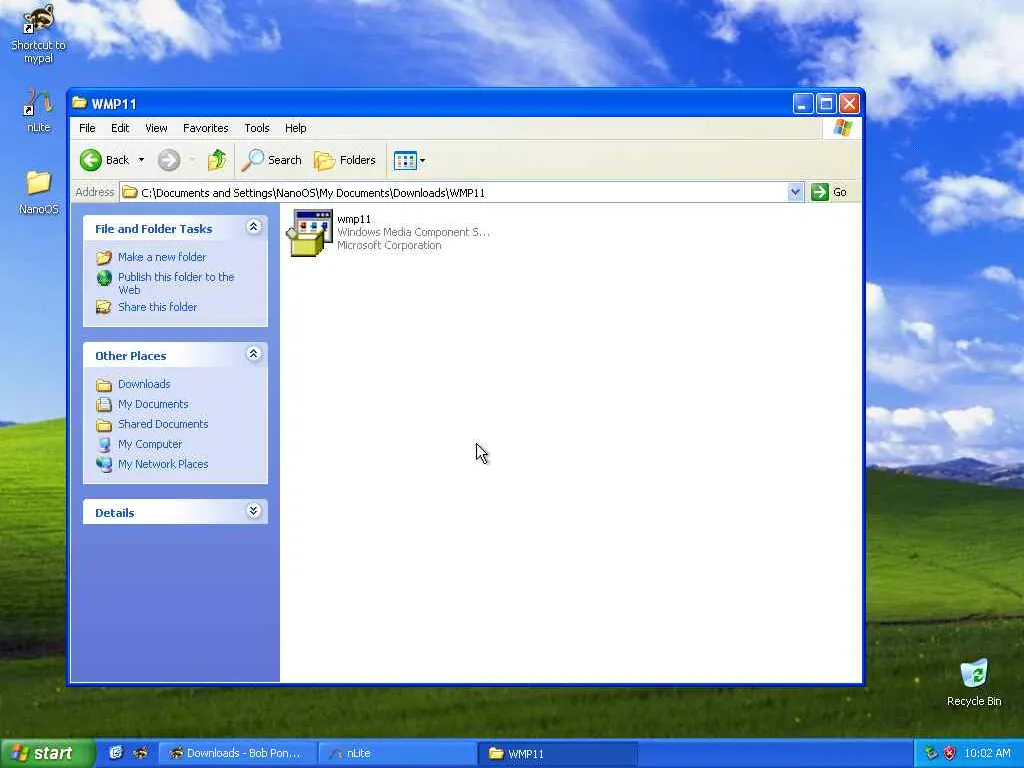
Task: Minimize the WMP11 window
Action: click(x=803, y=104)
